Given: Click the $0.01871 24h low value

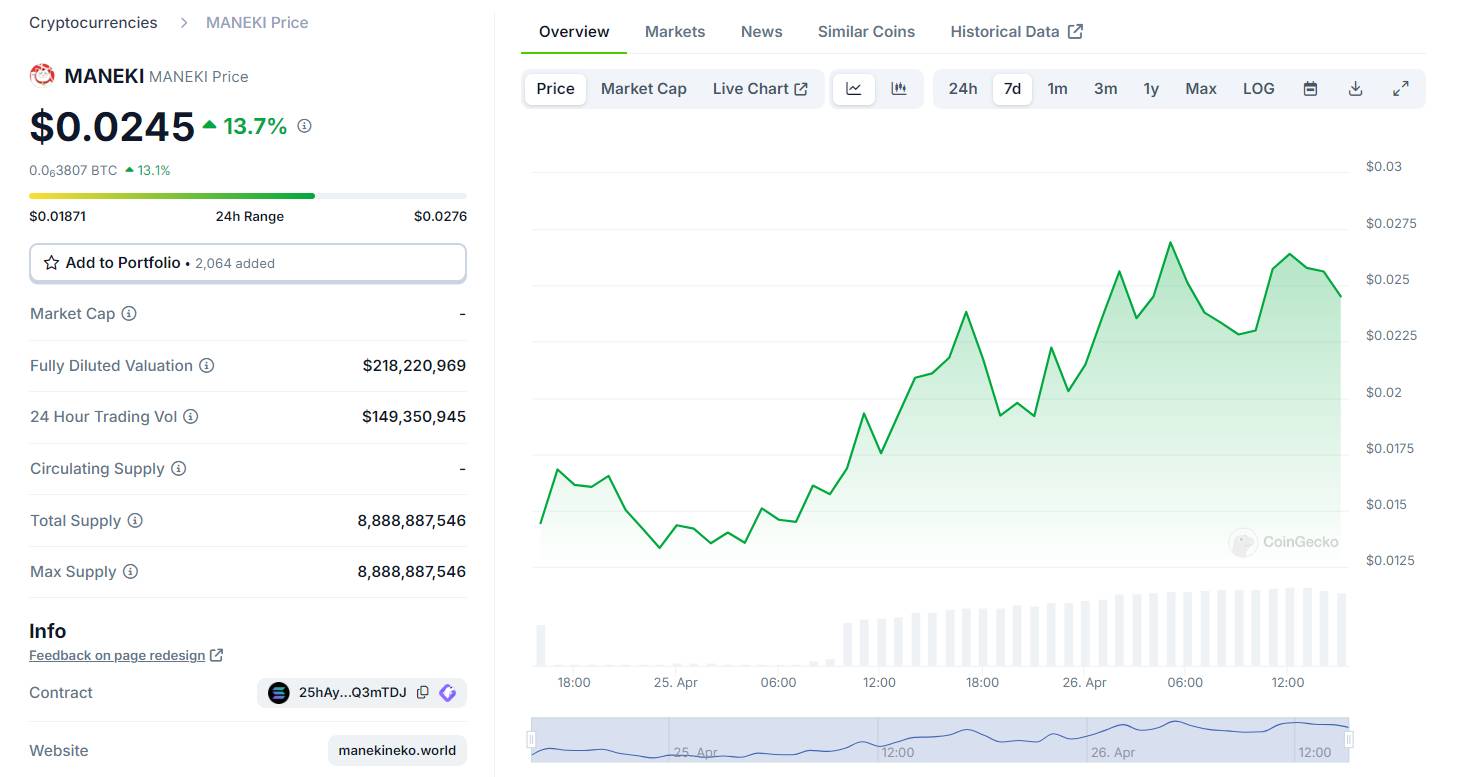Looking at the screenshot, I should click(x=57, y=217).
